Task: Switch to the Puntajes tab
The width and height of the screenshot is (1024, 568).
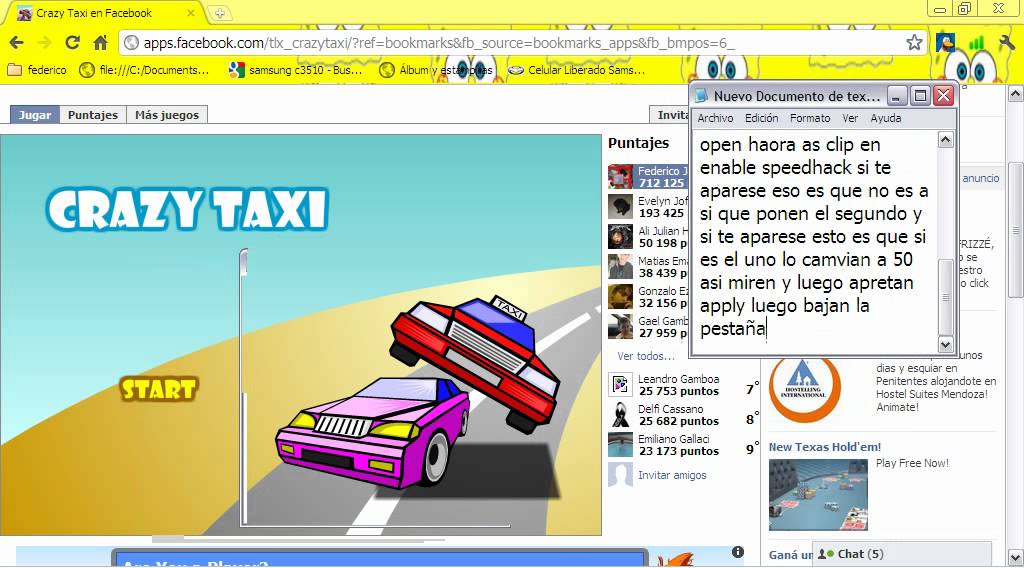Action: click(x=93, y=115)
